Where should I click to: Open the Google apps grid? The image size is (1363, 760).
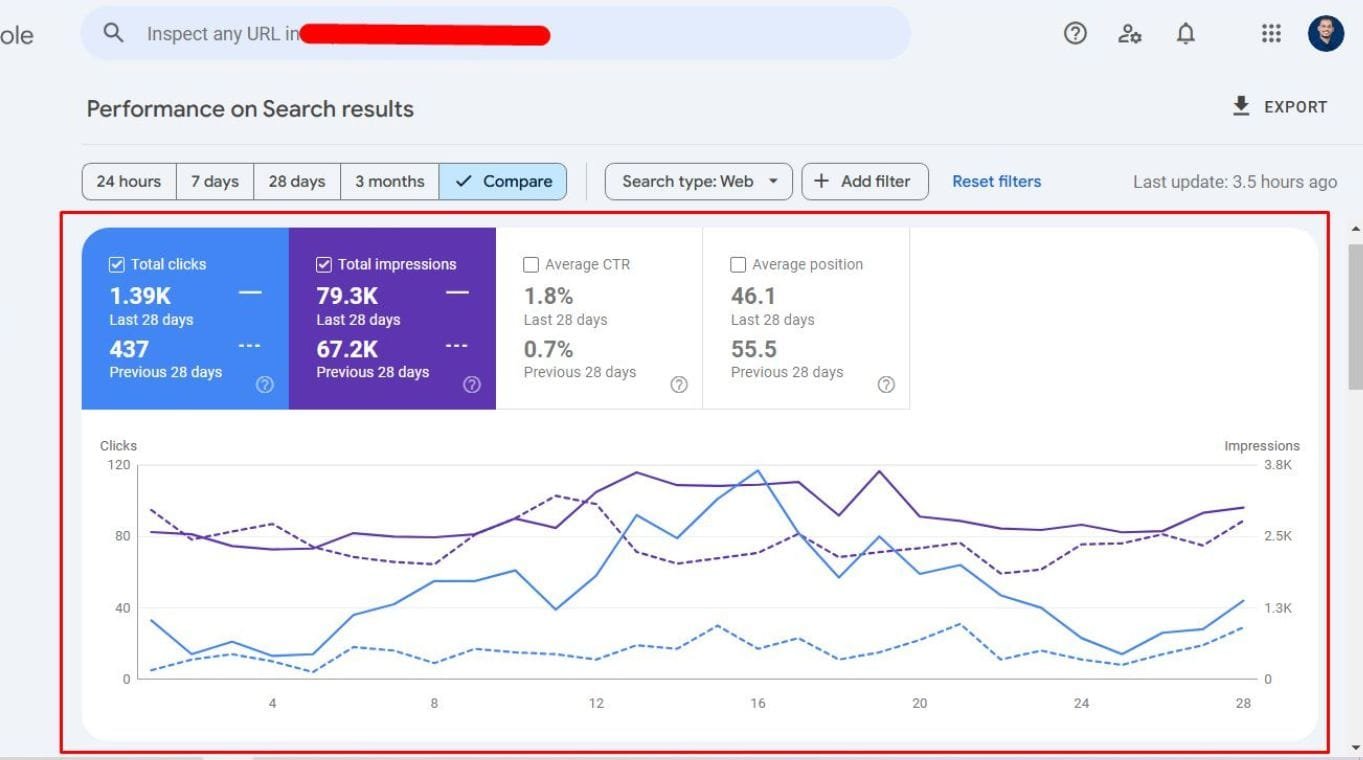pos(1271,33)
